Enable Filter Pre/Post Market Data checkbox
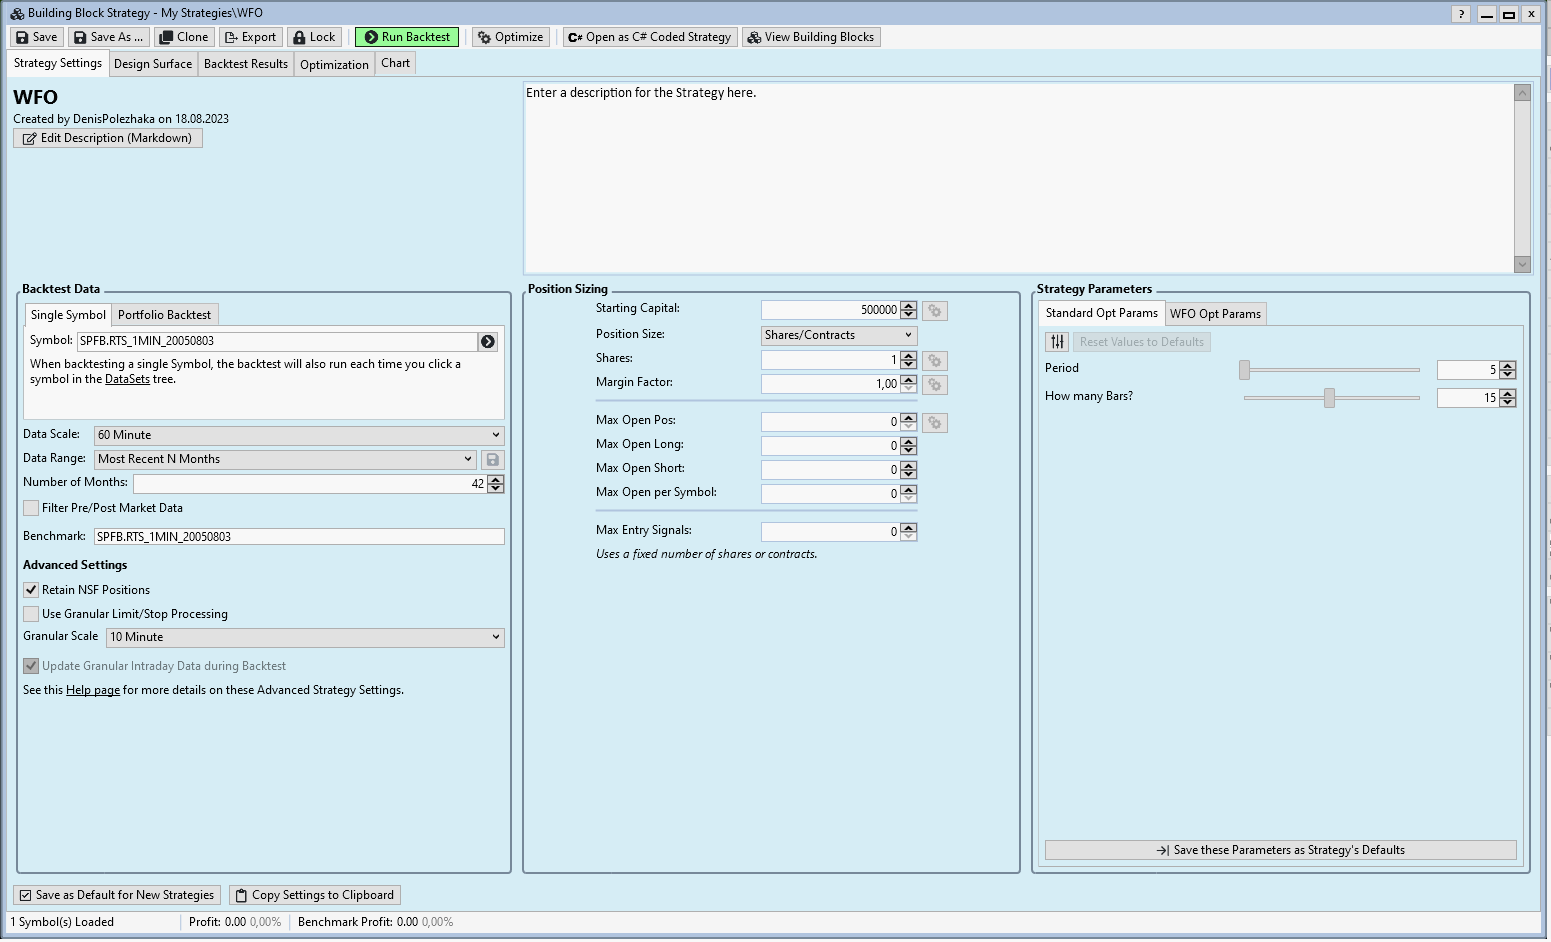 32,508
